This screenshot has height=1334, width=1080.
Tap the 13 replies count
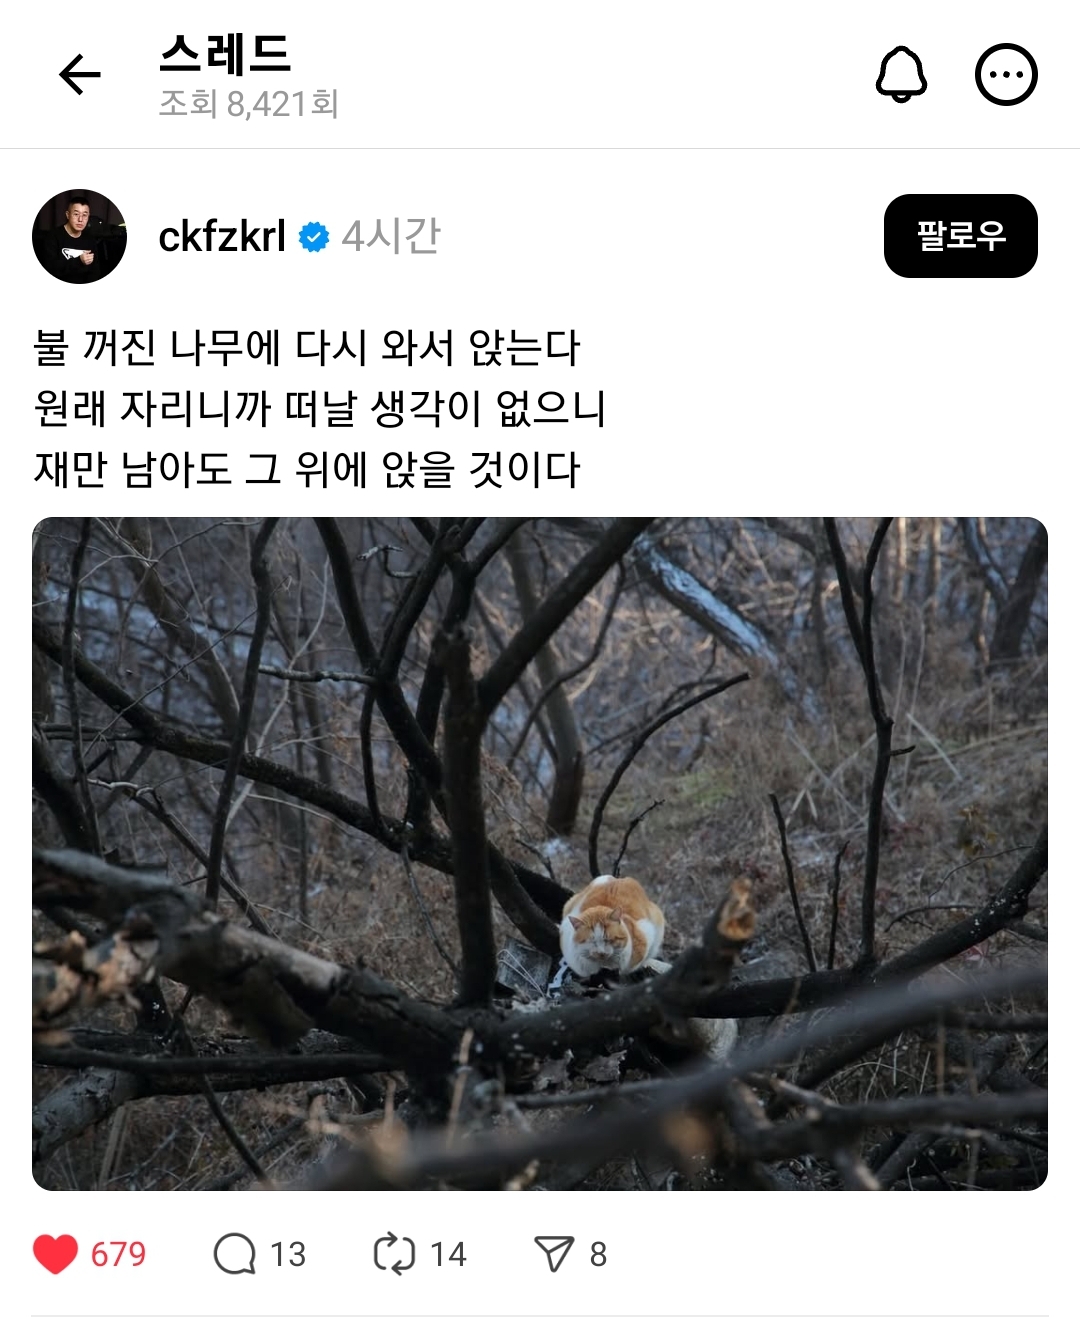[288, 1254]
